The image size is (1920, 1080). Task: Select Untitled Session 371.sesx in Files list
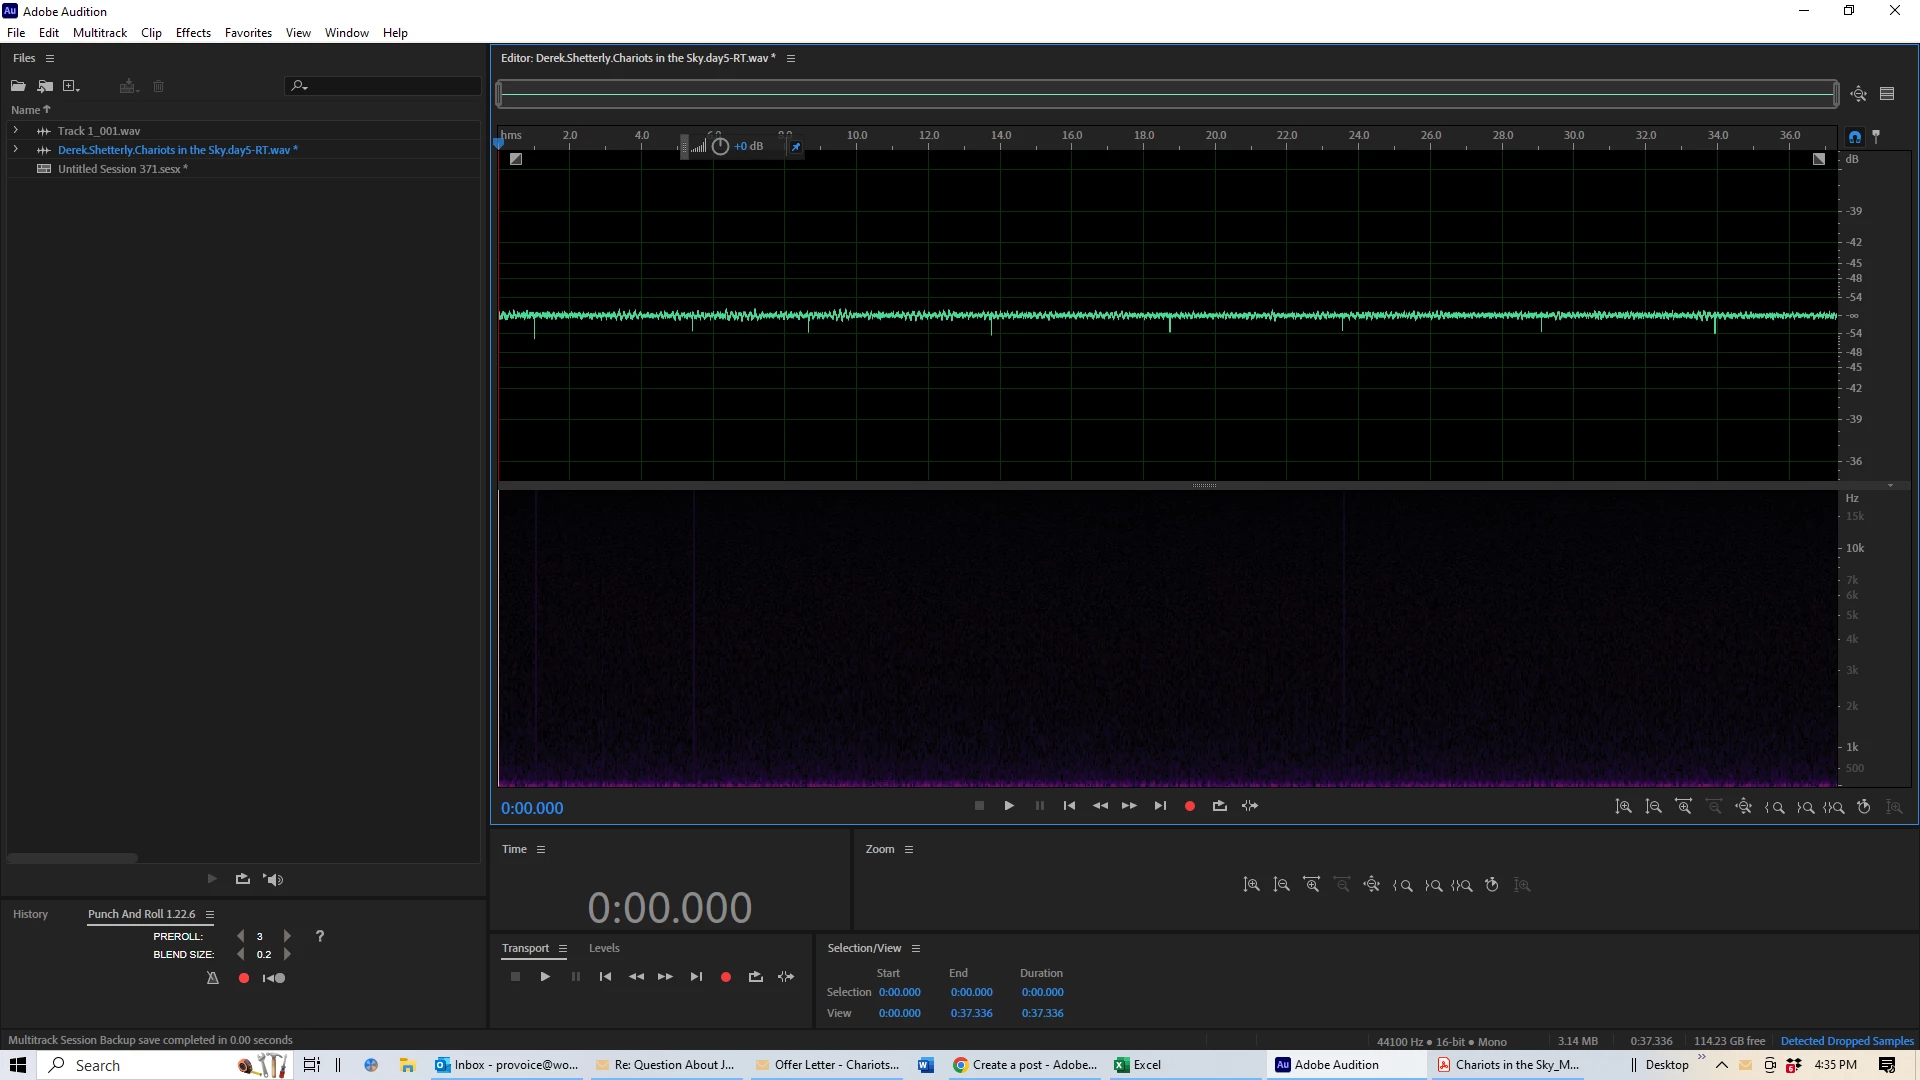[119, 169]
